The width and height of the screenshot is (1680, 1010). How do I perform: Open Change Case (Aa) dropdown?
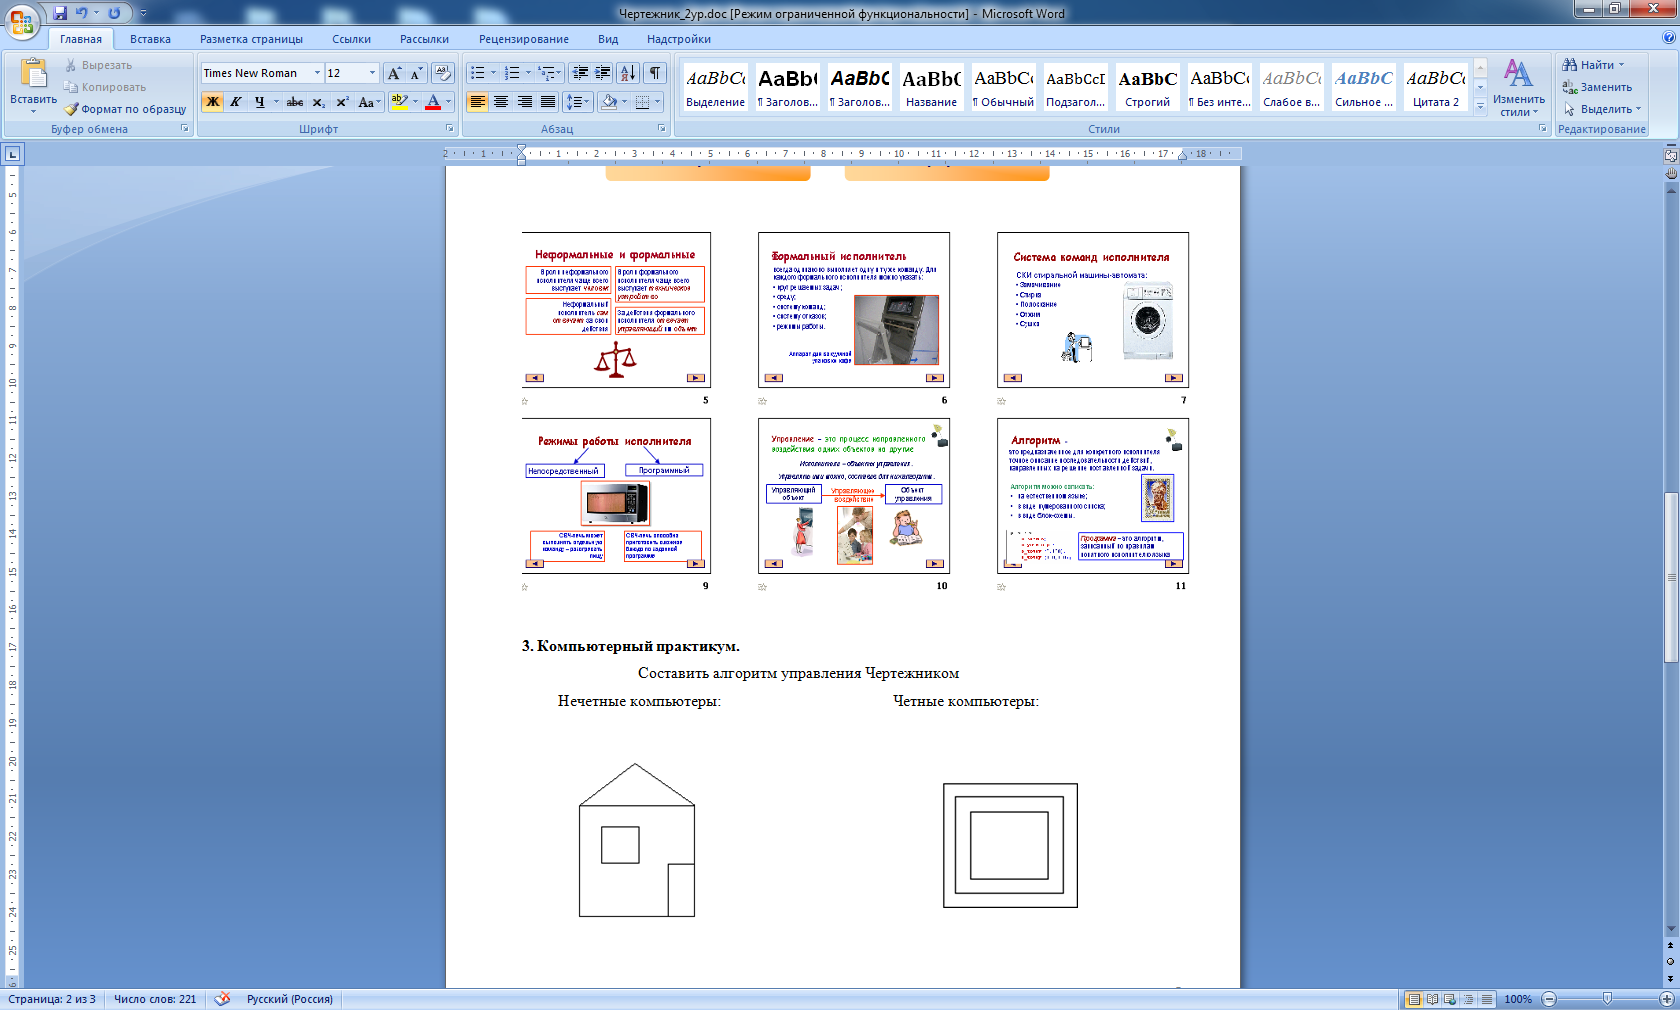tap(369, 102)
